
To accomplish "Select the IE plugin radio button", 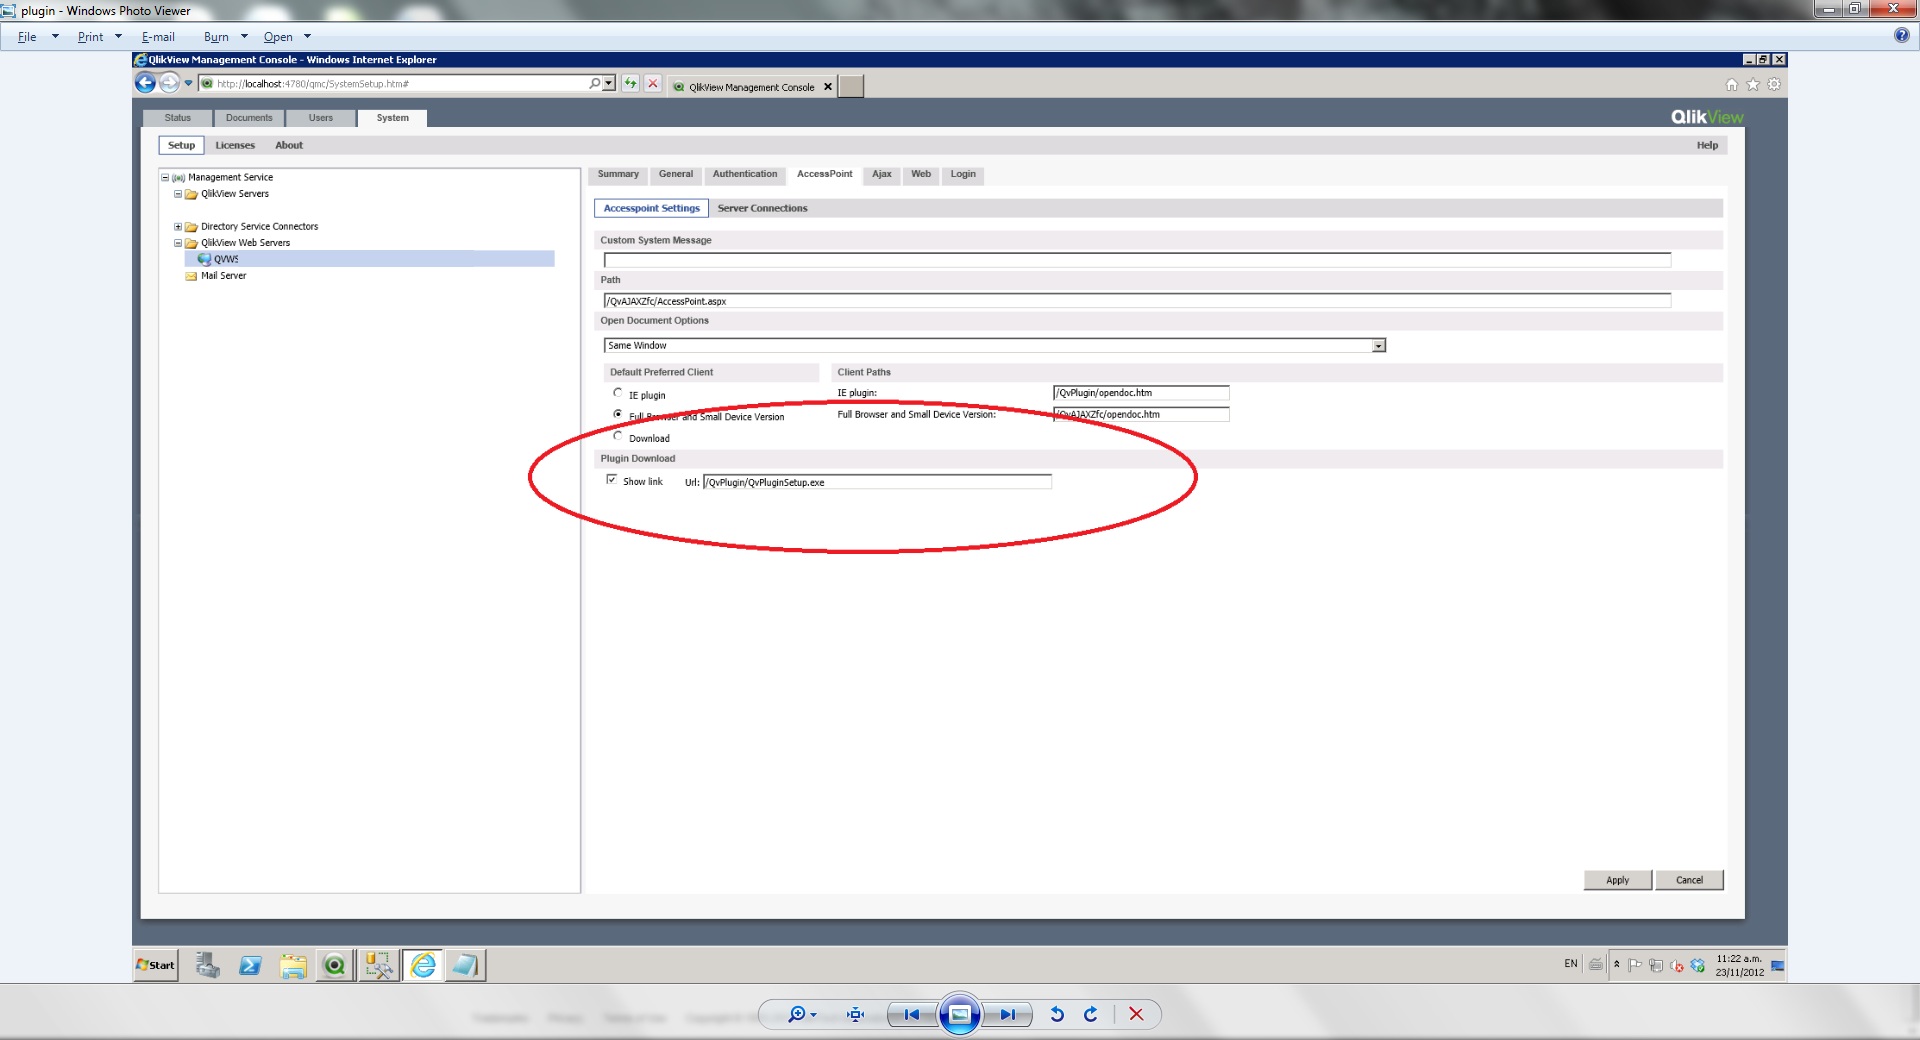I will pos(618,393).
